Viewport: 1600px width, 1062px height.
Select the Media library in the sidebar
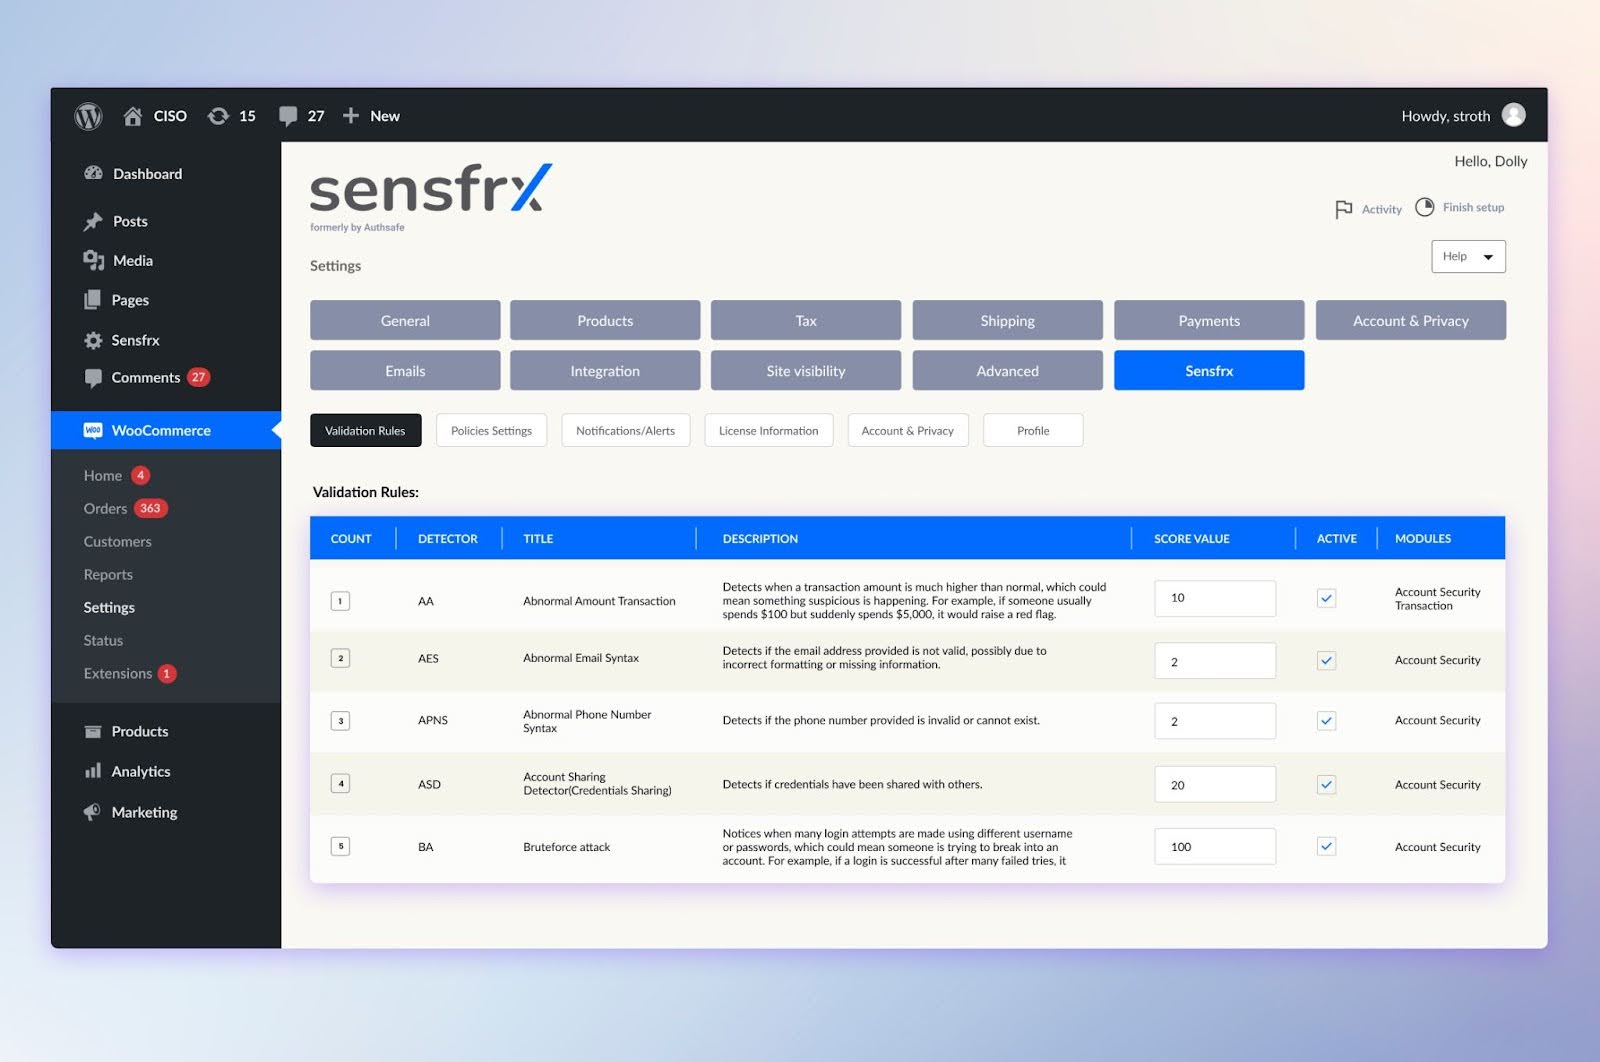[131, 260]
